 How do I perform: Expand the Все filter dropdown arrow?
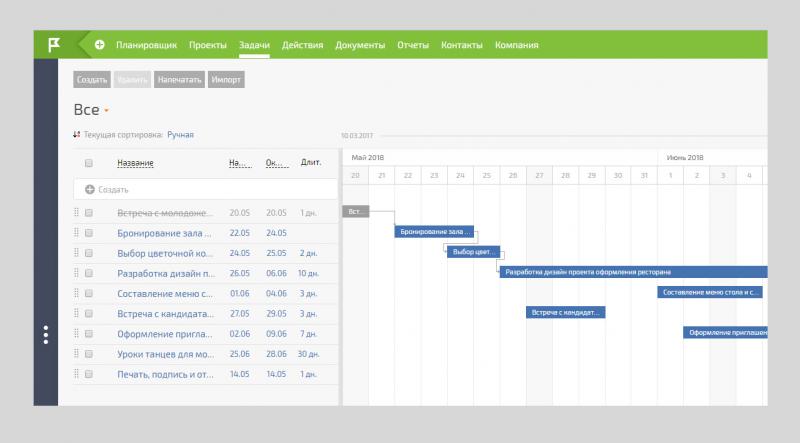tap(106, 111)
